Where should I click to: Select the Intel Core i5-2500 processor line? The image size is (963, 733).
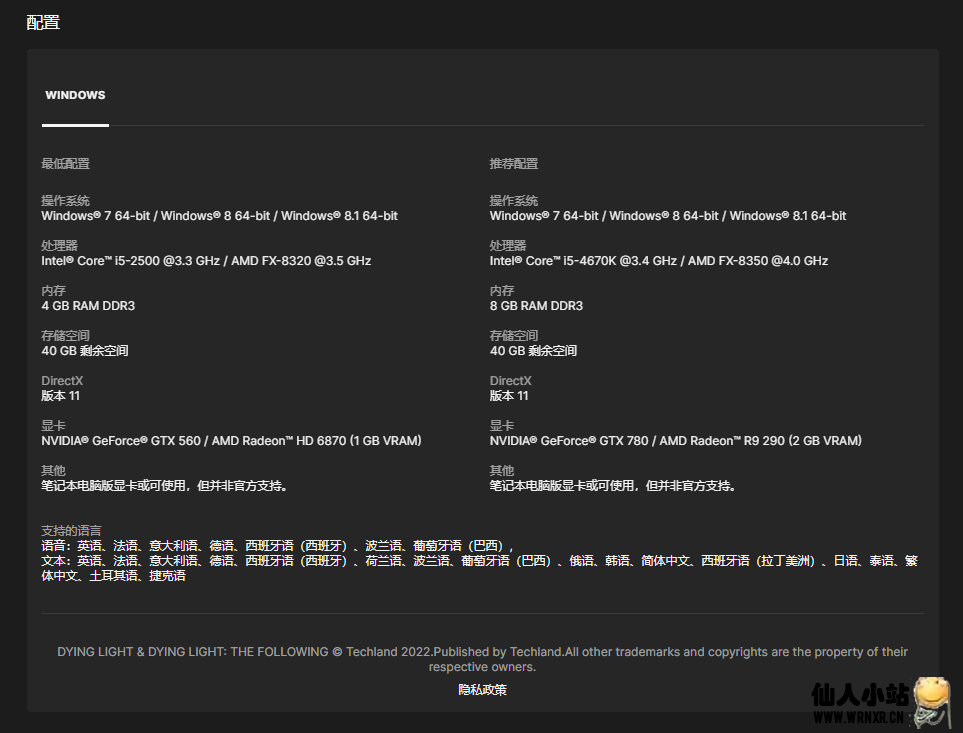pos(206,261)
